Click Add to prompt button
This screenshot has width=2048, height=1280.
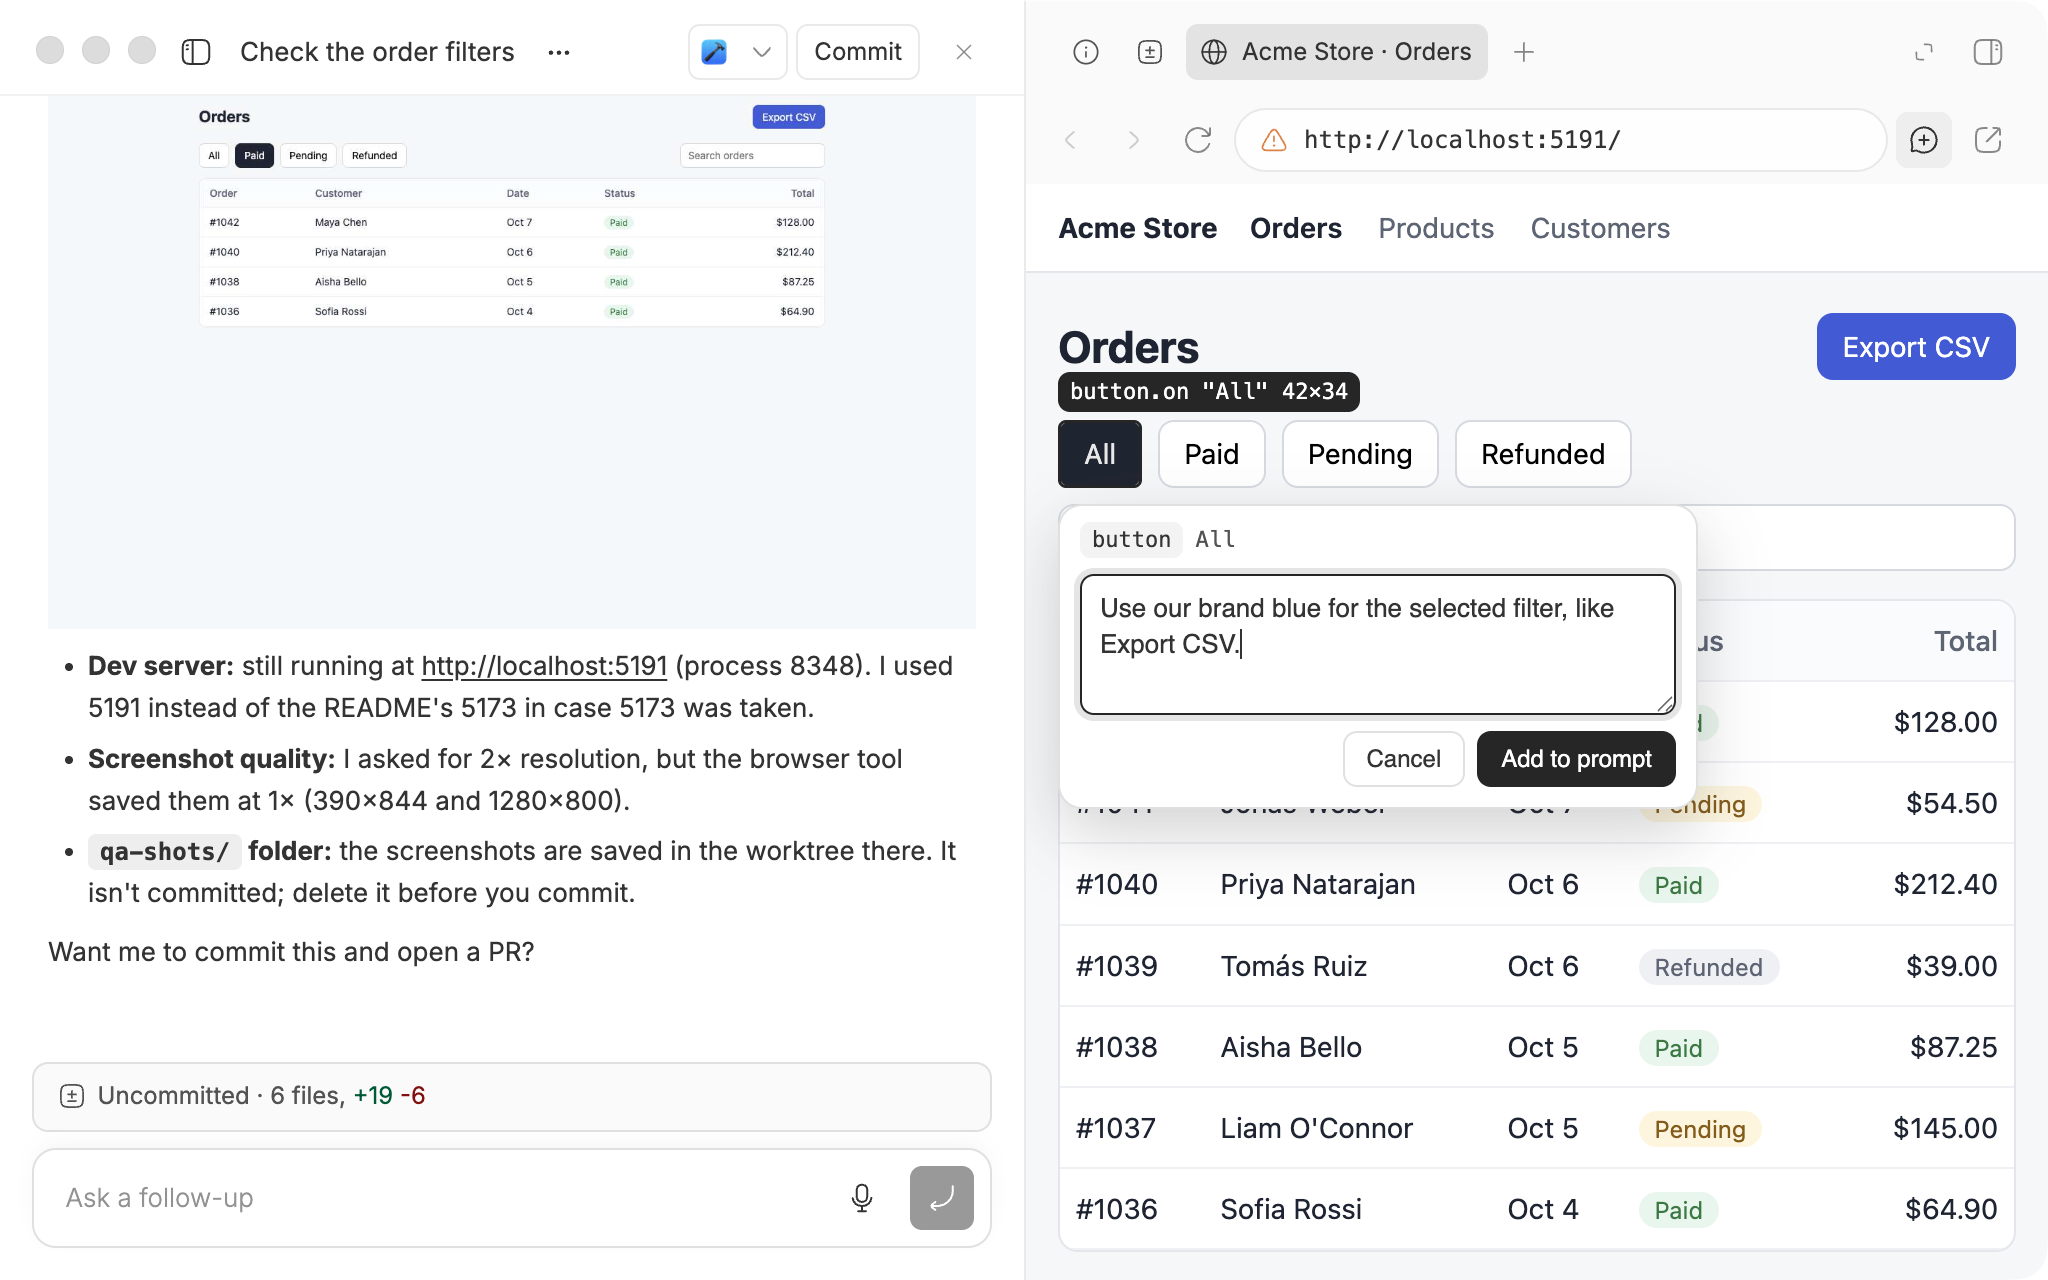pyautogui.click(x=1576, y=759)
